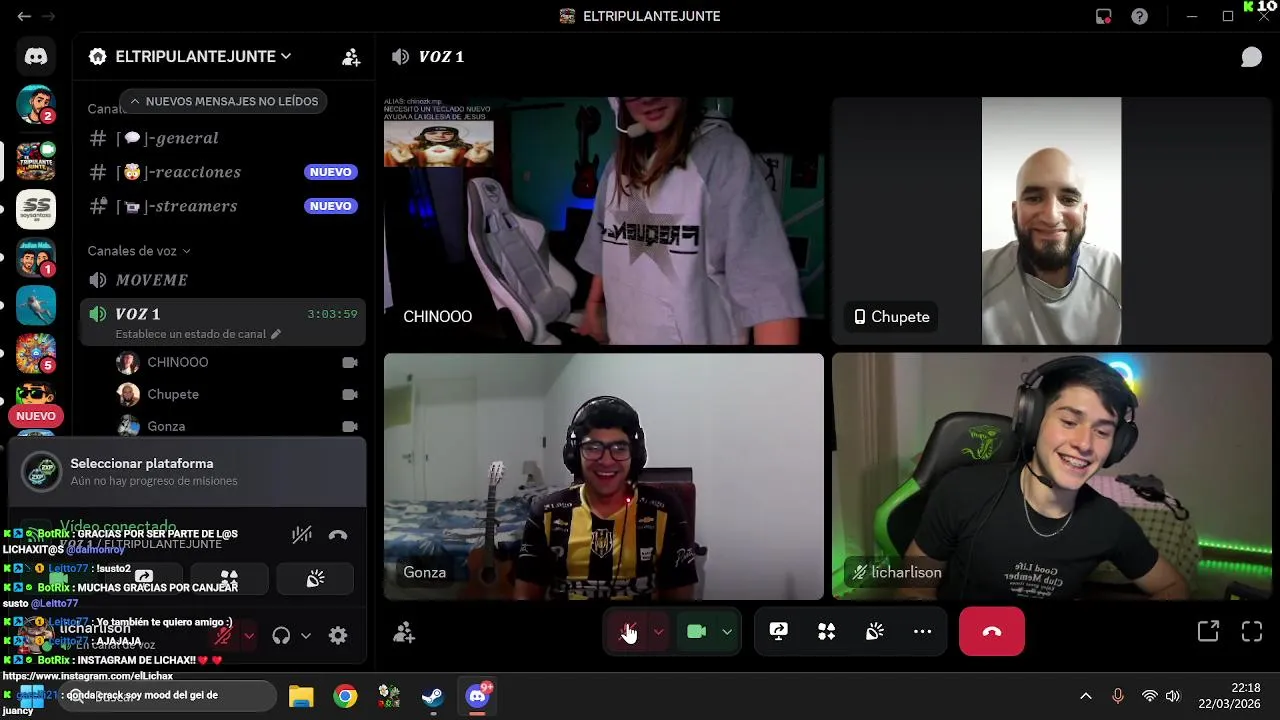The image size is (1280, 720).
Task: Open activities in the call controls
Action: coord(826,632)
